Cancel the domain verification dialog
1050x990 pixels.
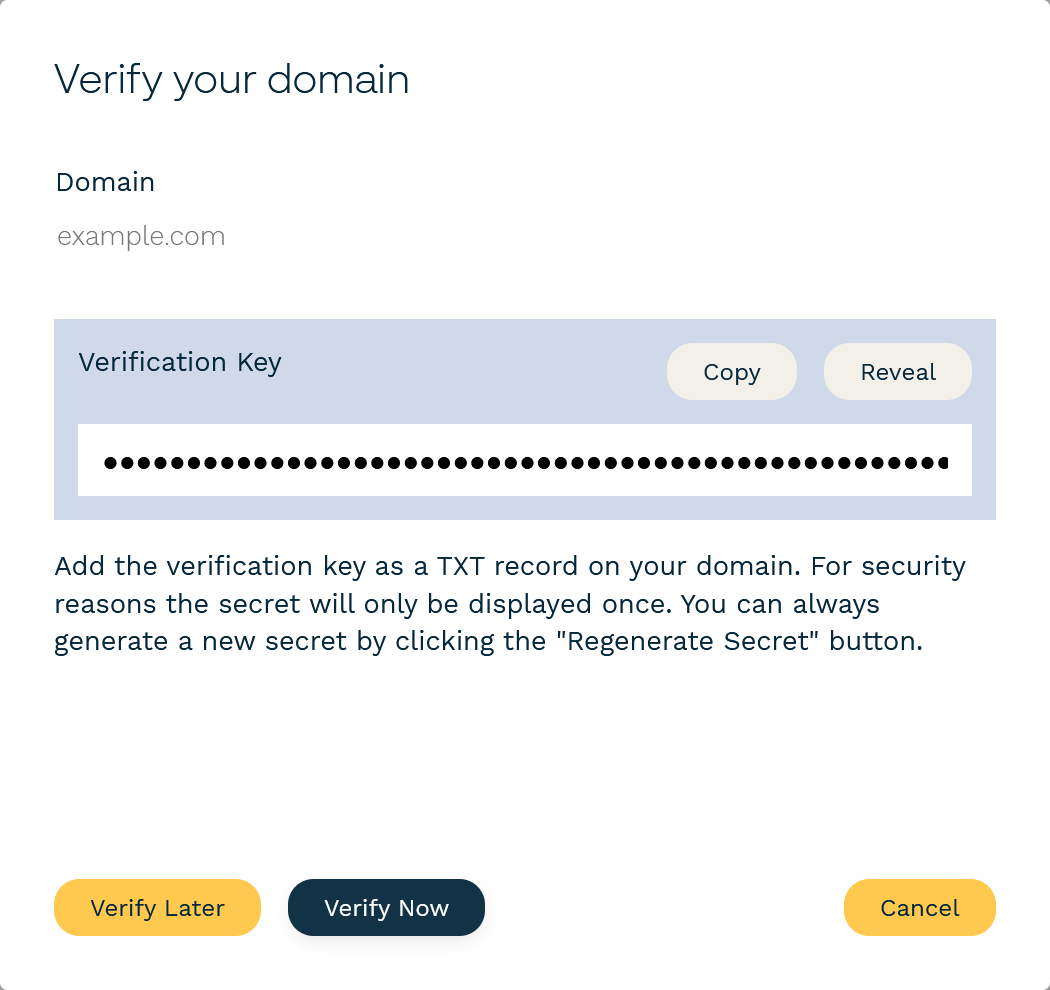919,907
